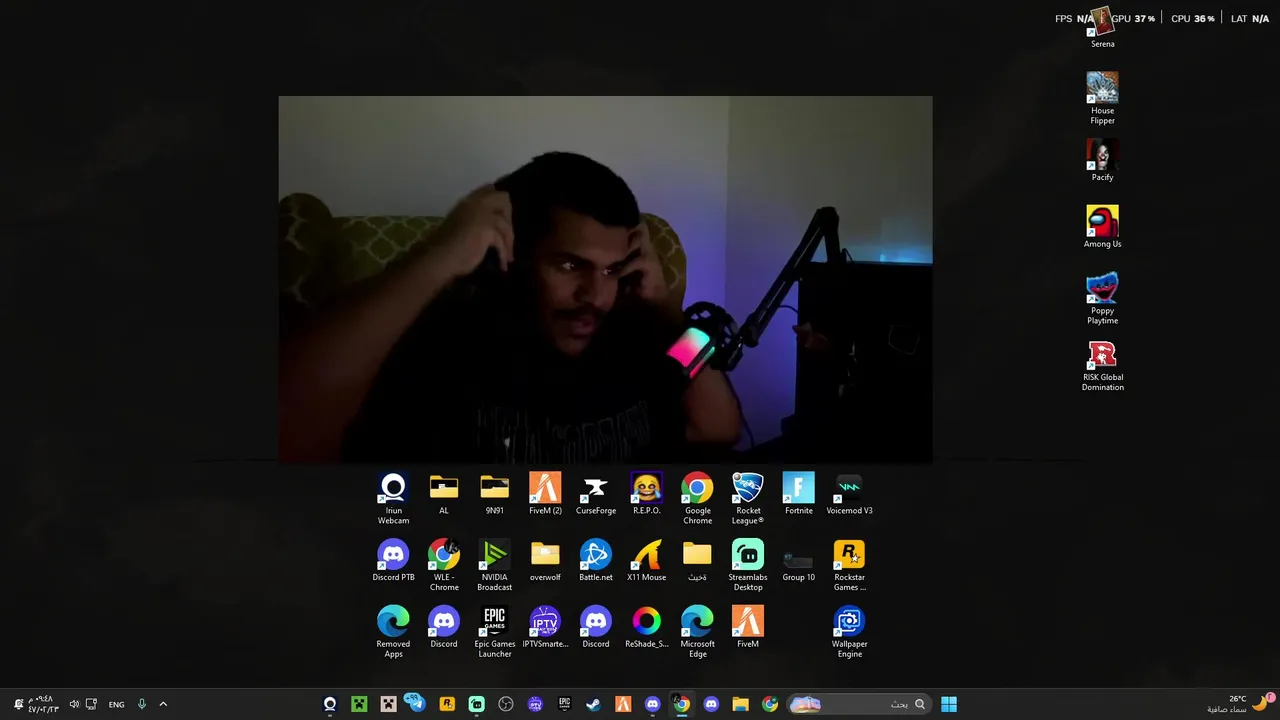Select the Serena desktop shortcut
This screenshot has width=1280, height=720.
pos(1102,28)
